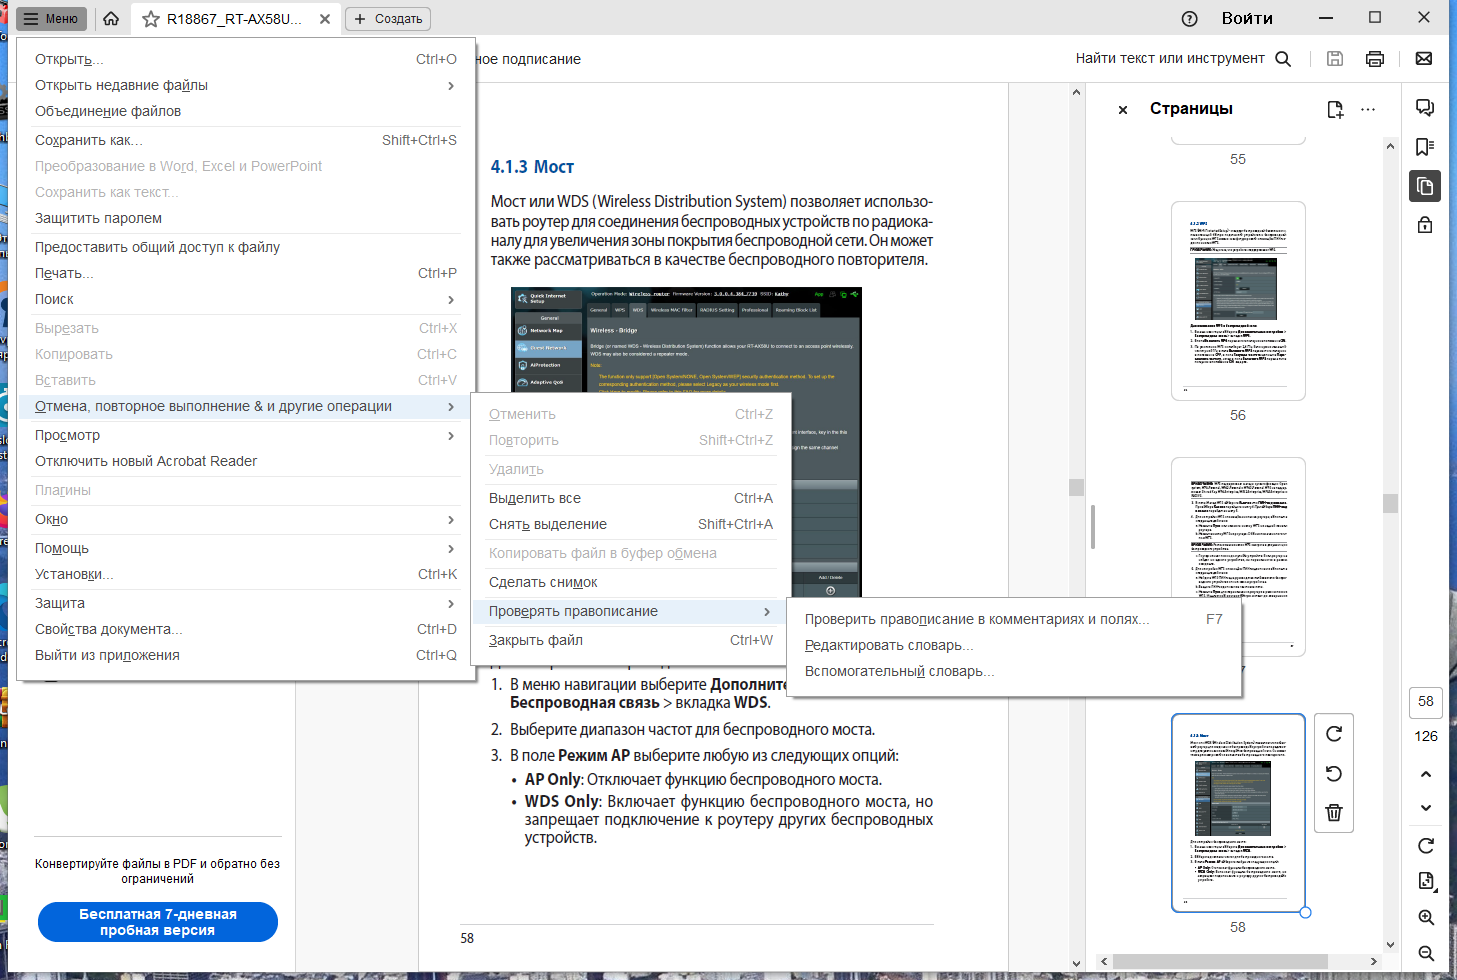
Task: Star the R18867_RT-AX58U document tab
Action: [x=151, y=19]
